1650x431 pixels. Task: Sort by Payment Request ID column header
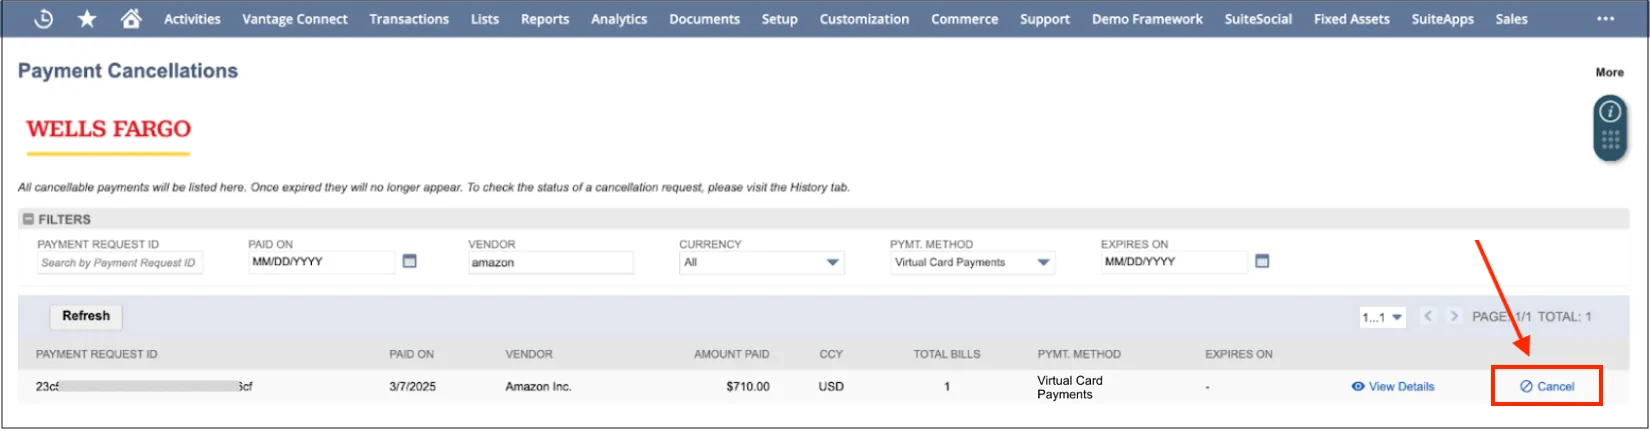pos(97,354)
